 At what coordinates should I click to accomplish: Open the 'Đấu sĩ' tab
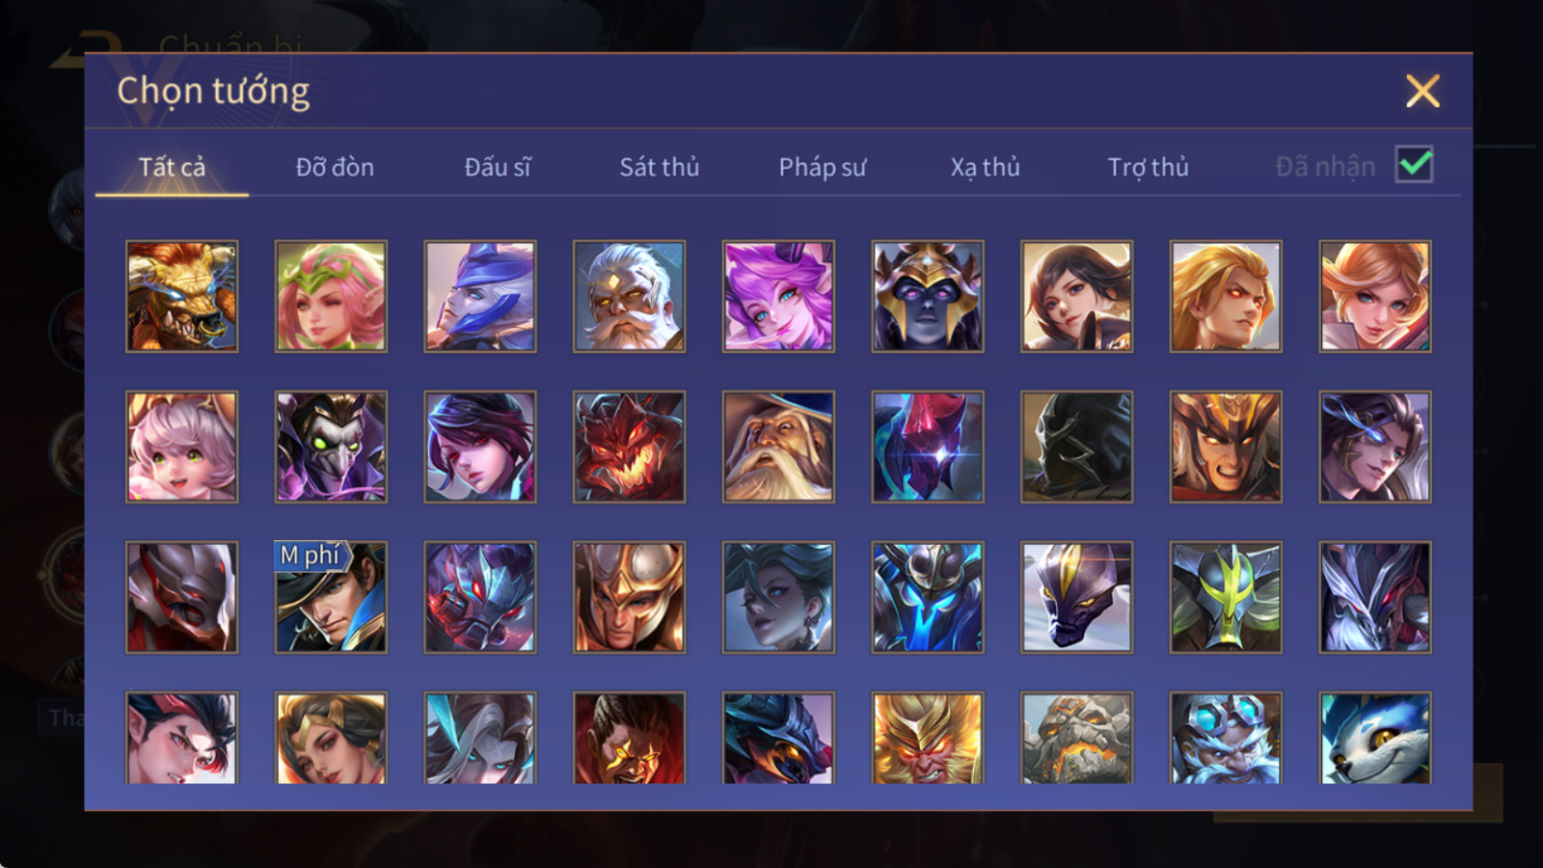(x=497, y=167)
